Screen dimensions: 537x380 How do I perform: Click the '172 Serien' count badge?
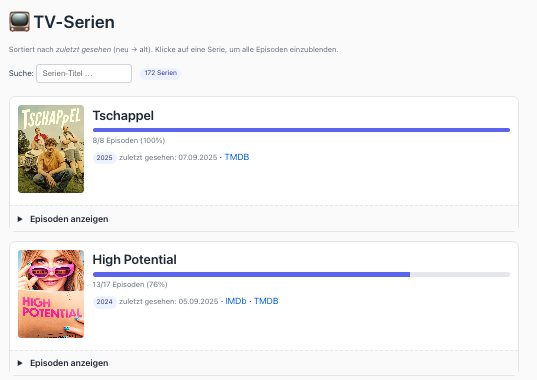tap(161, 73)
